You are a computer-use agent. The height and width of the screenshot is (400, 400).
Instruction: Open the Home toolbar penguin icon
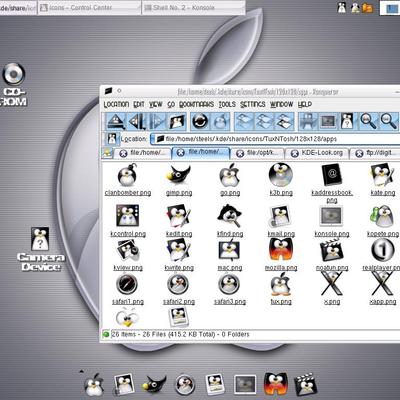tap(177, 121)
